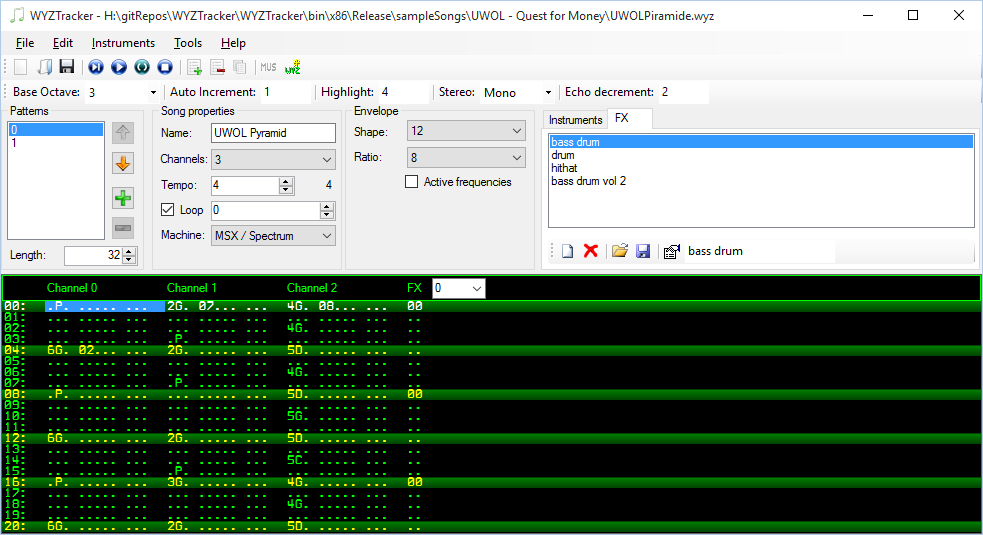Click the FX name field showing bass drum

tap(759, 251)
